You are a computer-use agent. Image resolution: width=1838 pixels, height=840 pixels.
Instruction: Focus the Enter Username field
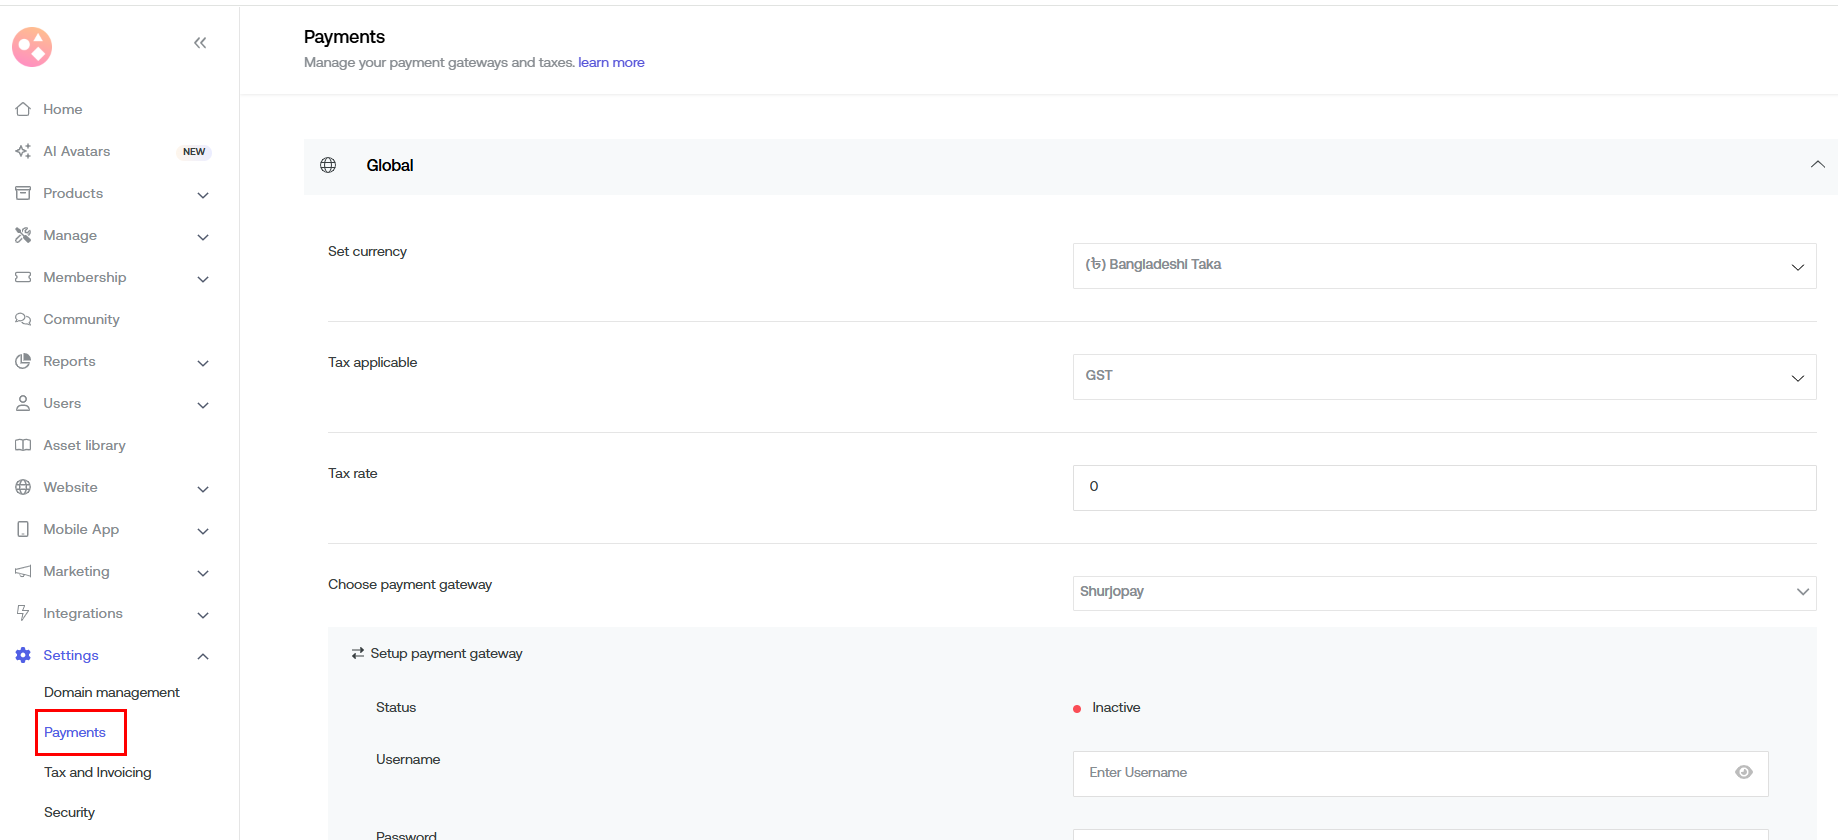(1400, 773)
